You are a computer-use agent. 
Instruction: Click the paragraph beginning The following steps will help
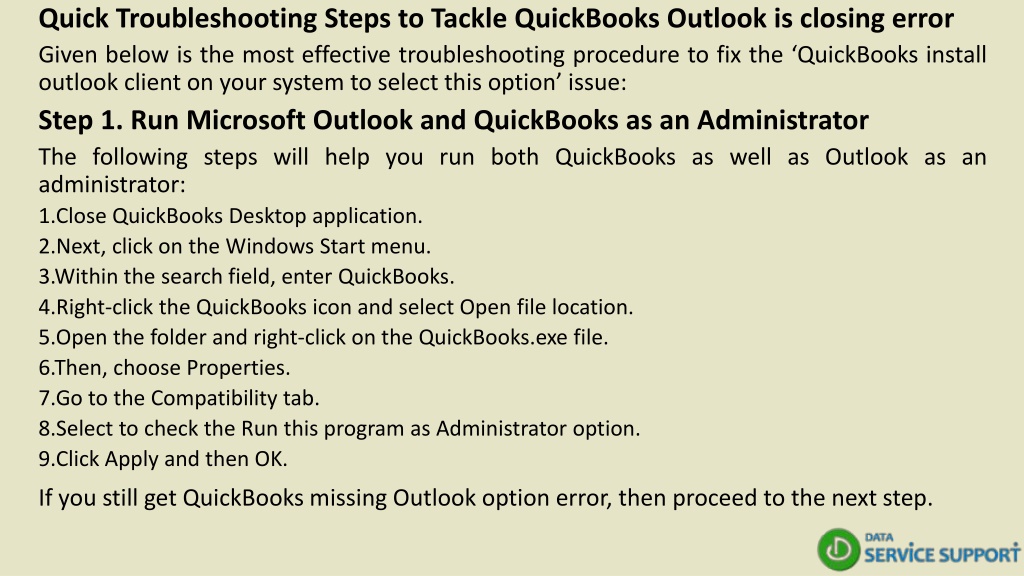click(x=512, y=170)
